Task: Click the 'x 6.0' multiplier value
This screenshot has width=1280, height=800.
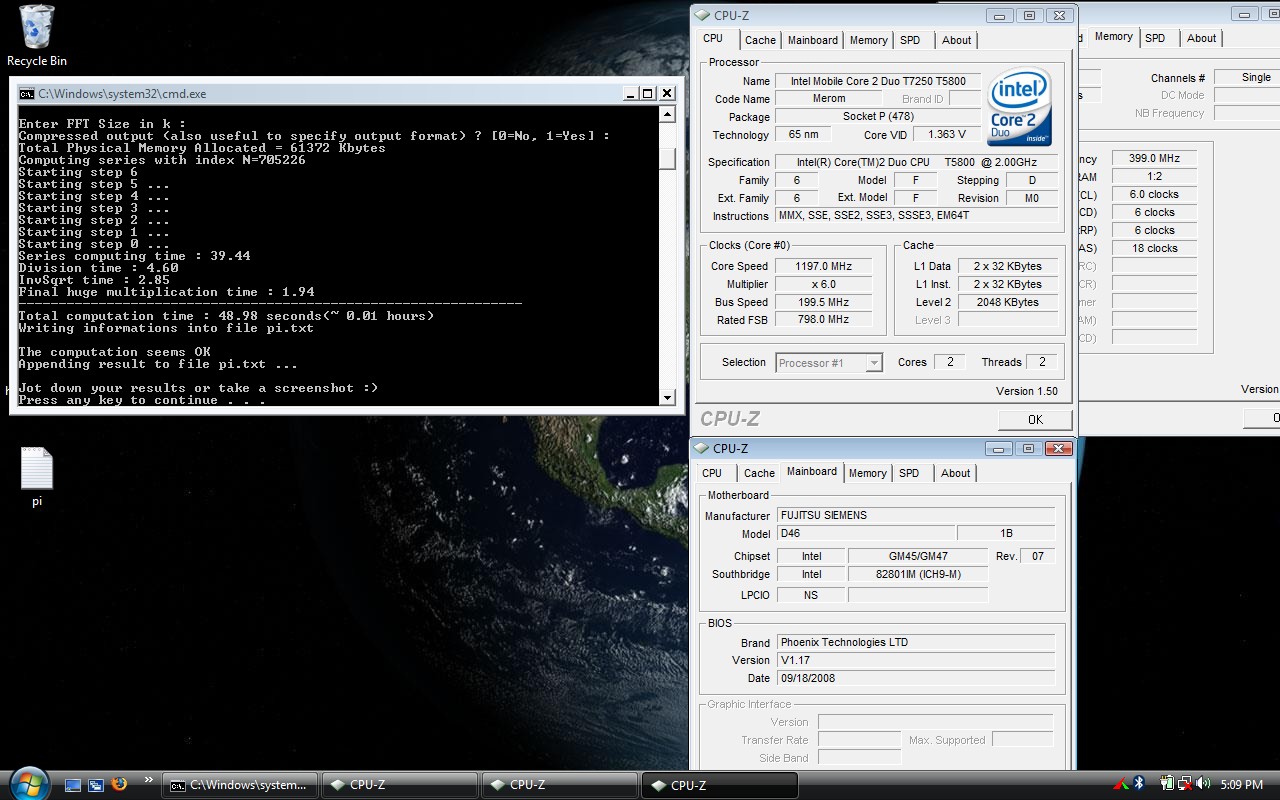Action: (x=823, y=284)
